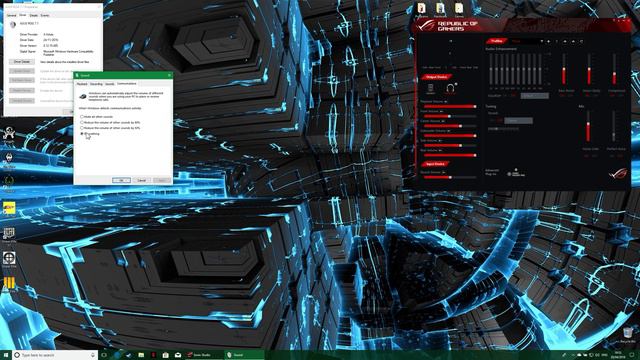Toggle the Bass Boost On/Off switch
640x360 pixels.
point(566,95)
